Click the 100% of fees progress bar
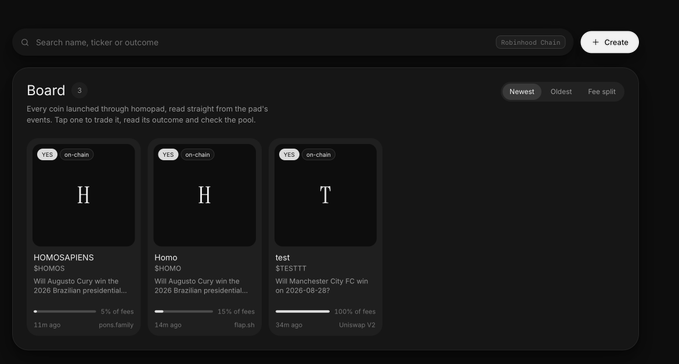The width and height of the screenshot is (679, 364). click(x=302, y=311)
